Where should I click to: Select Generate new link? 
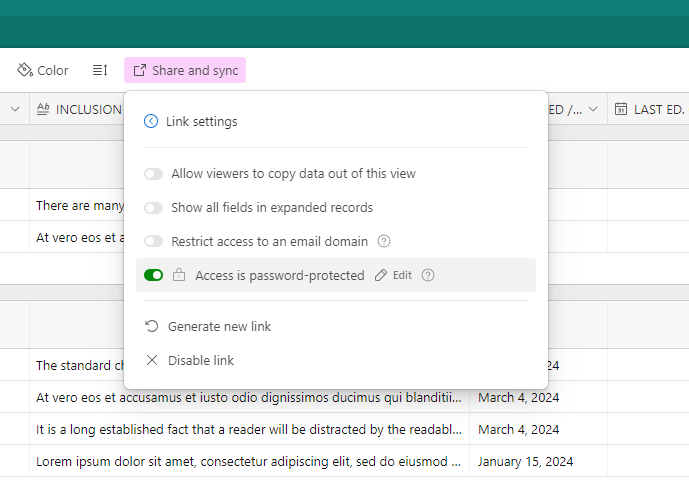point(208,326)
